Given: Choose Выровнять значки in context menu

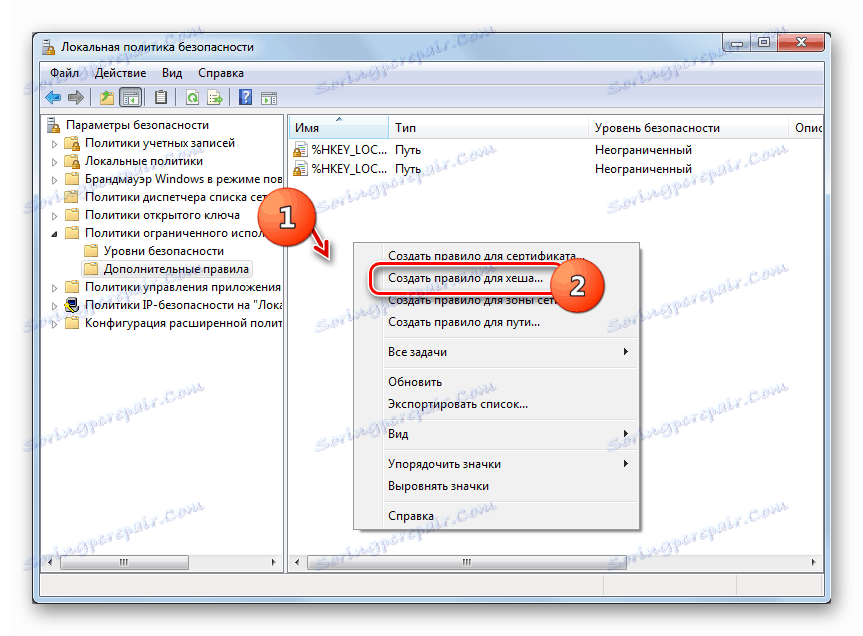Looking at the screenshot, I should [x=496, y=486].
